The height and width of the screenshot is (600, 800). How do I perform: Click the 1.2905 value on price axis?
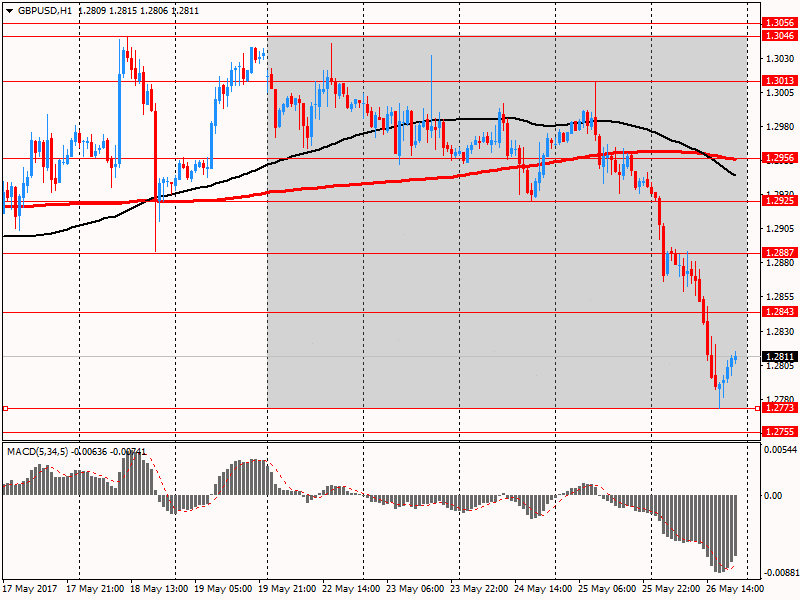780,229
